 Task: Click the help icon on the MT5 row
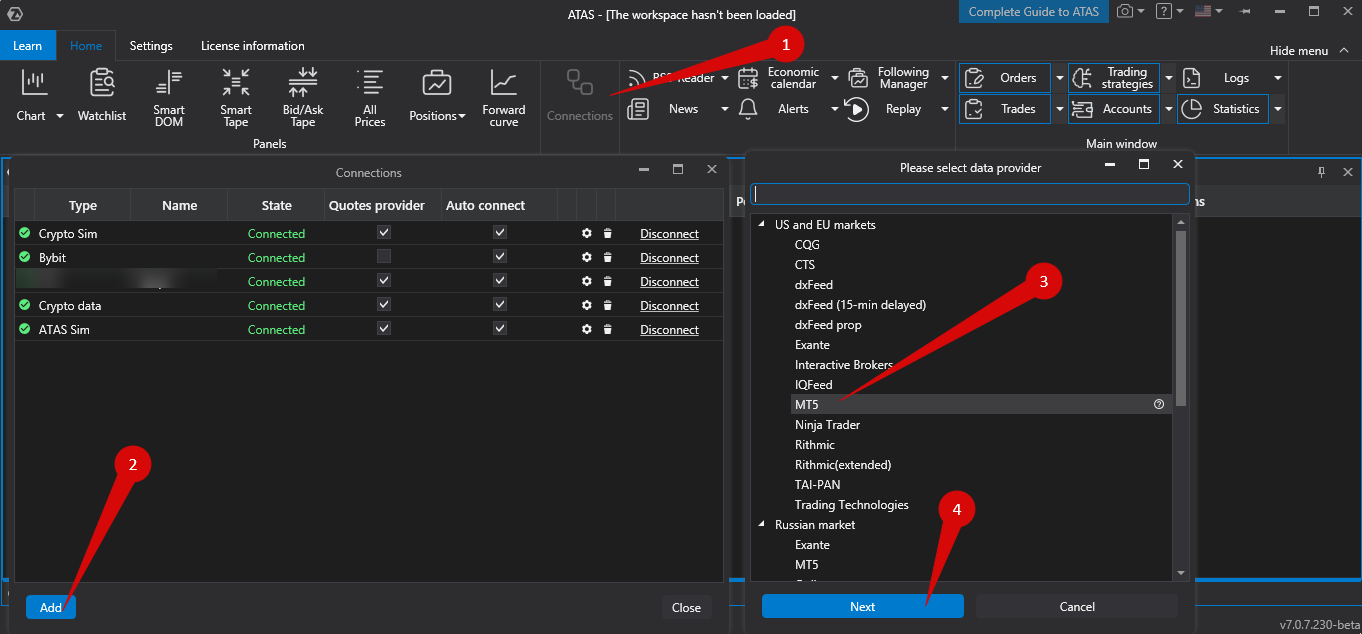1159,405
